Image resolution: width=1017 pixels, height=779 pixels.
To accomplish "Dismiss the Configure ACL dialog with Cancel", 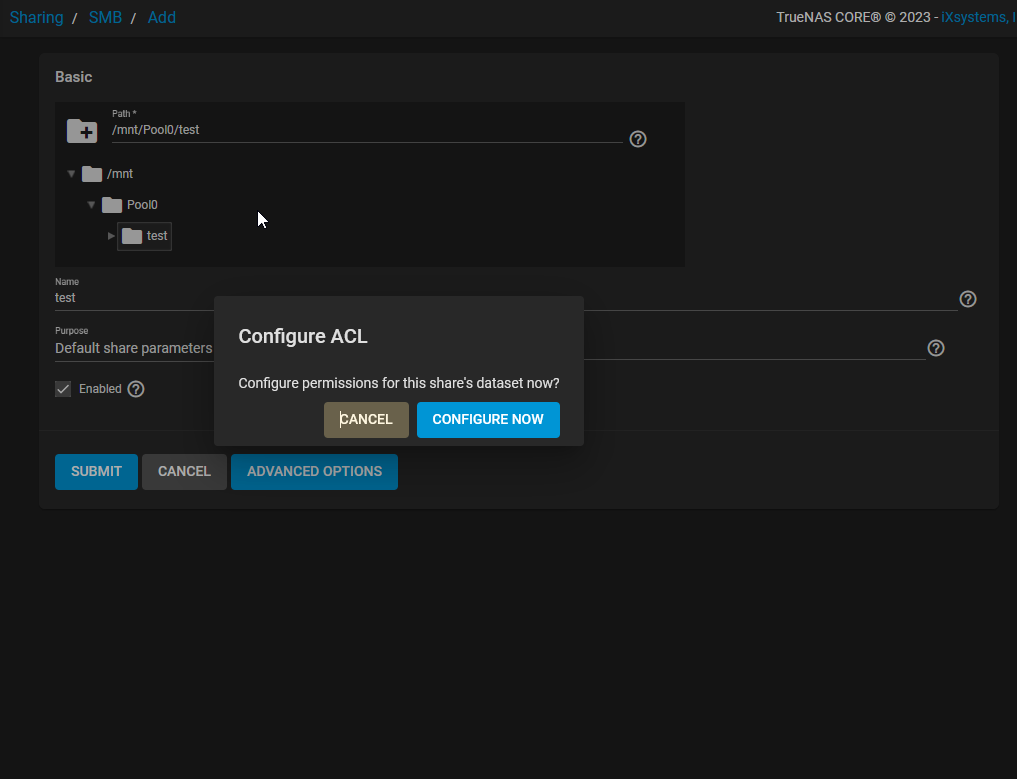I will (x=366, y=419).
